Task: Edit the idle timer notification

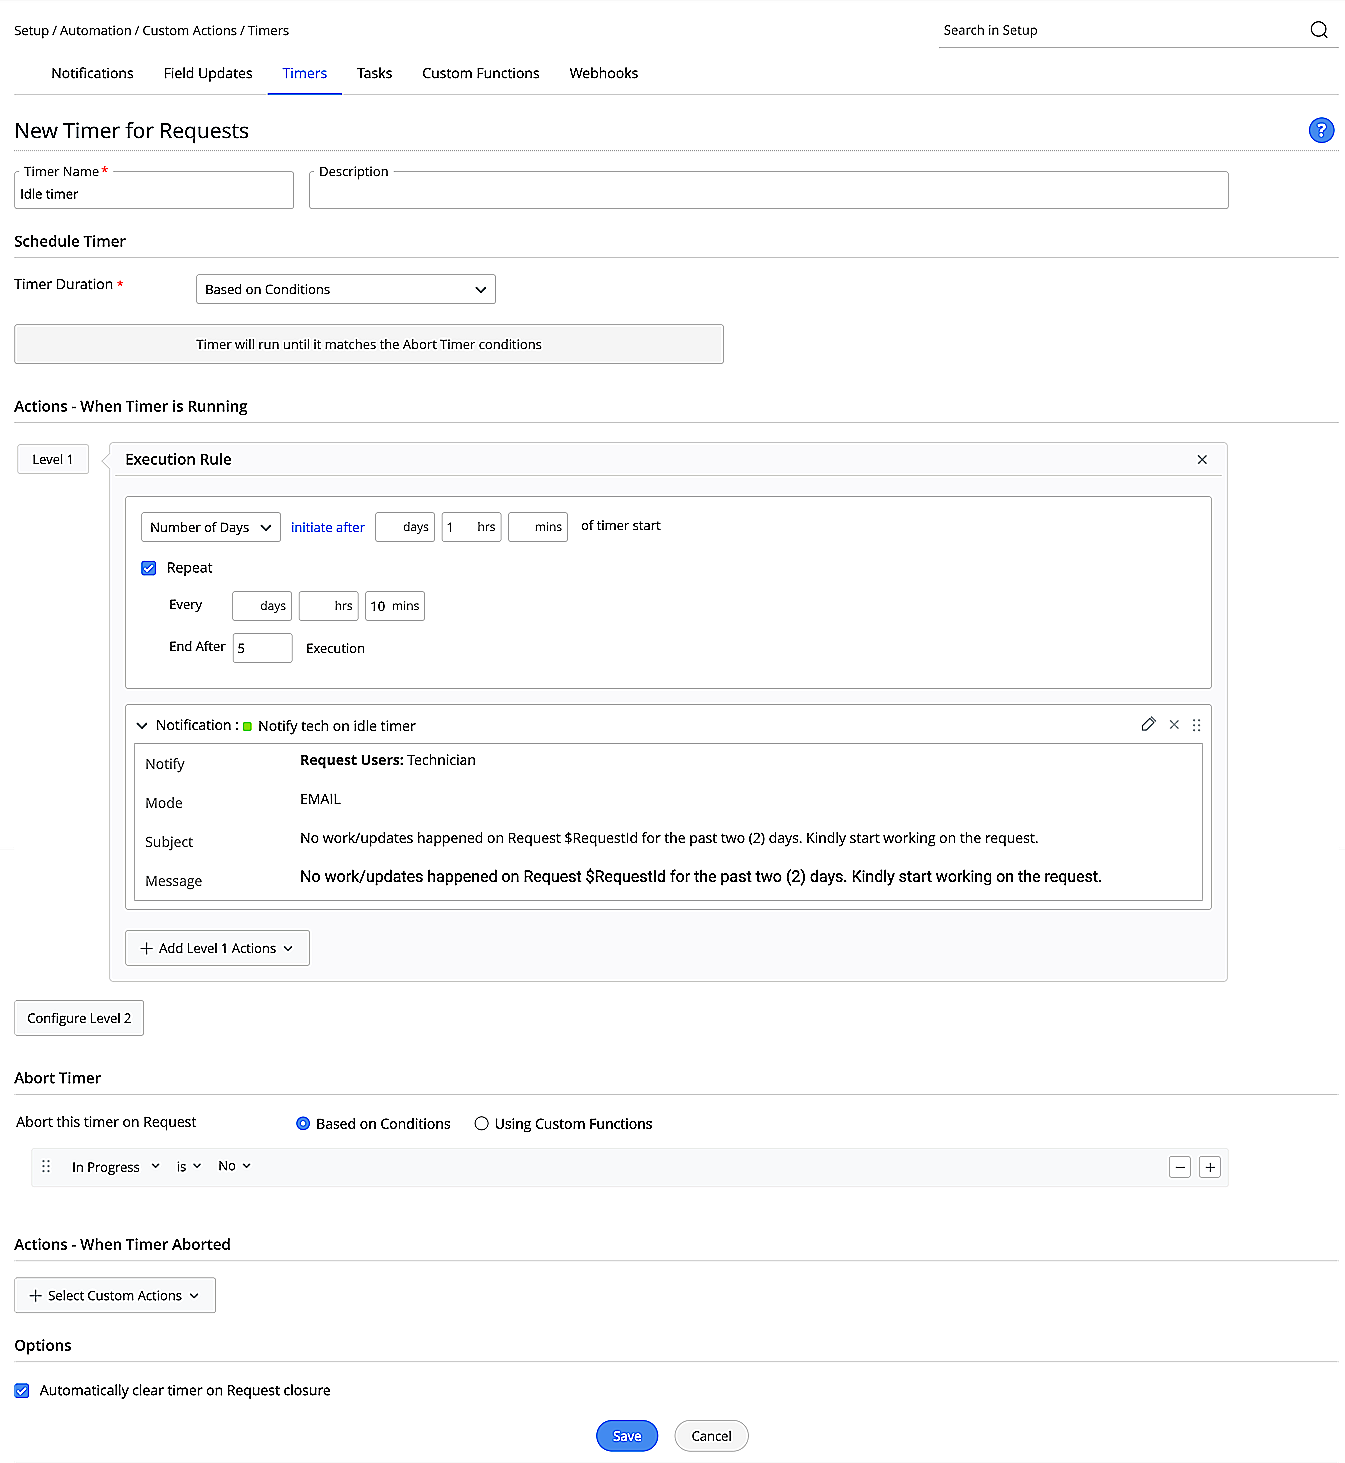Action: pyautogui.click(x=1148, y=724)
